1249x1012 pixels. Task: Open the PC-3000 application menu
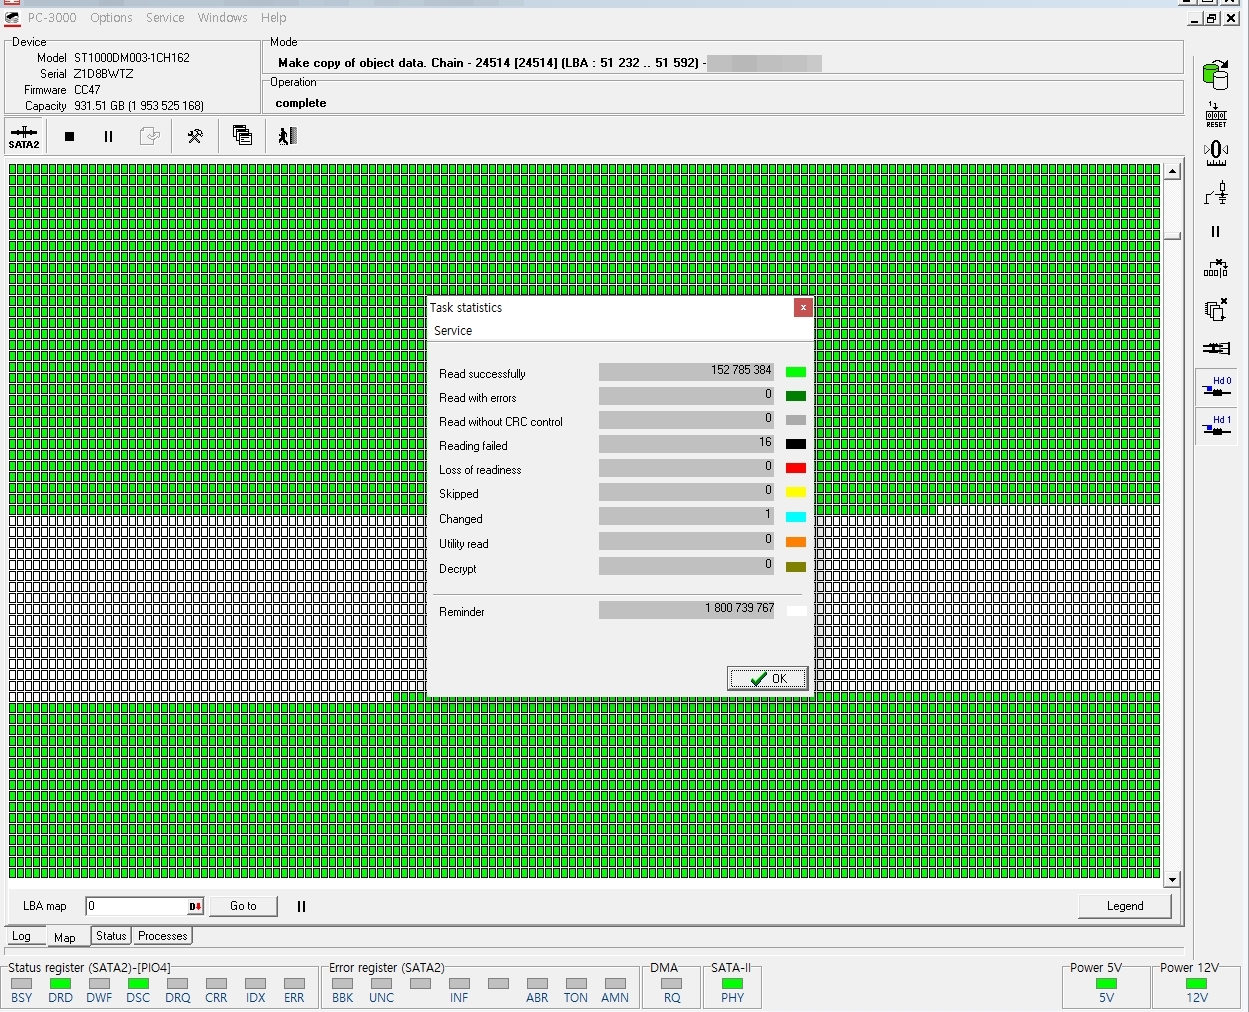point(51,17)
